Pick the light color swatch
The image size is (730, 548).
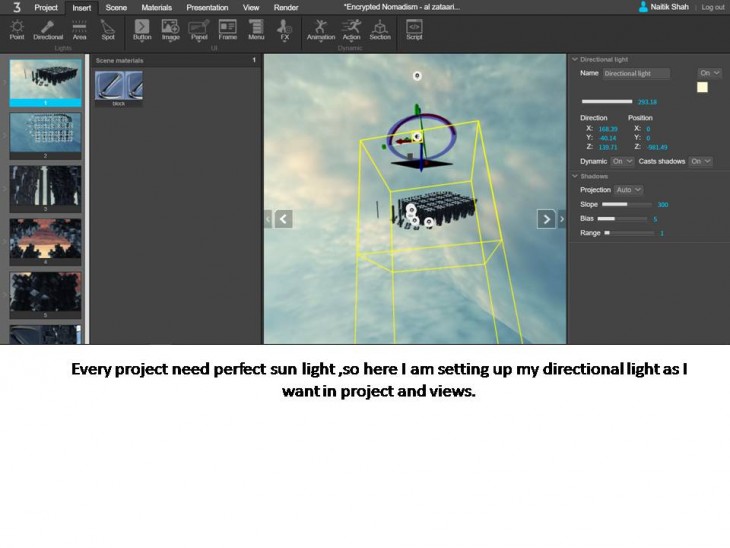702,87
